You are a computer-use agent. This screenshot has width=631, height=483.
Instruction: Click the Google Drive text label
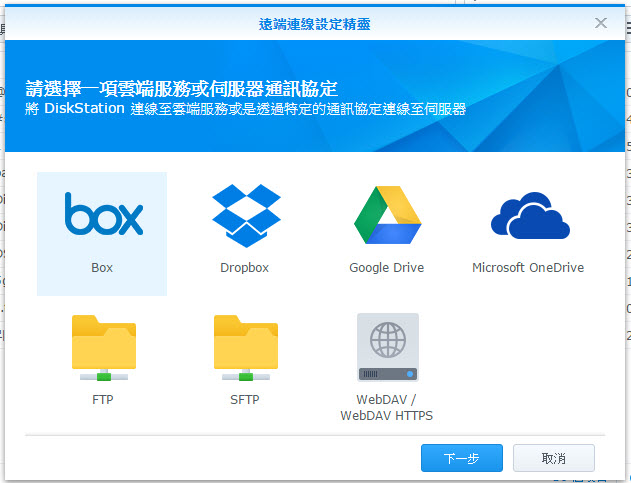(x=387, y=268)
